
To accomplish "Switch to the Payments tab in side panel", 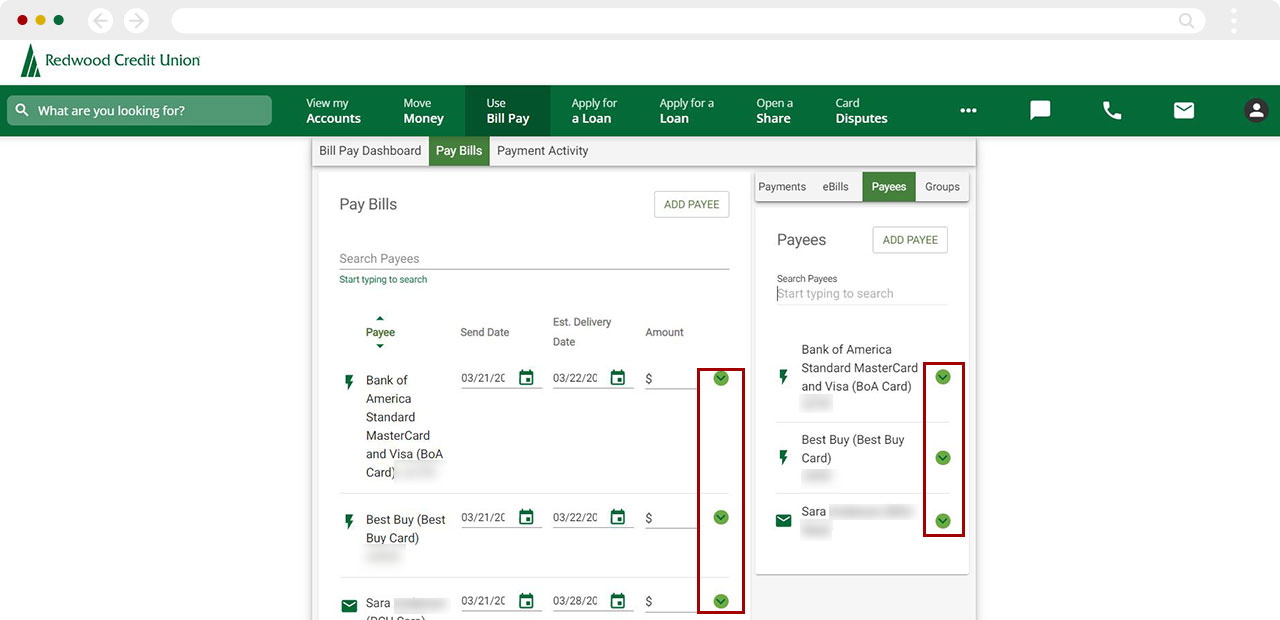I will tap(782, 187).
